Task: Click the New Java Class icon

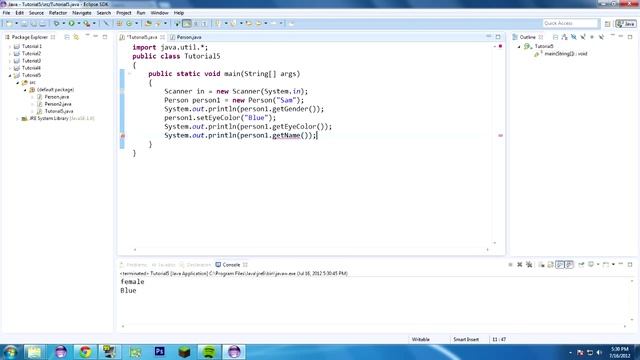Action: [129, 23]
